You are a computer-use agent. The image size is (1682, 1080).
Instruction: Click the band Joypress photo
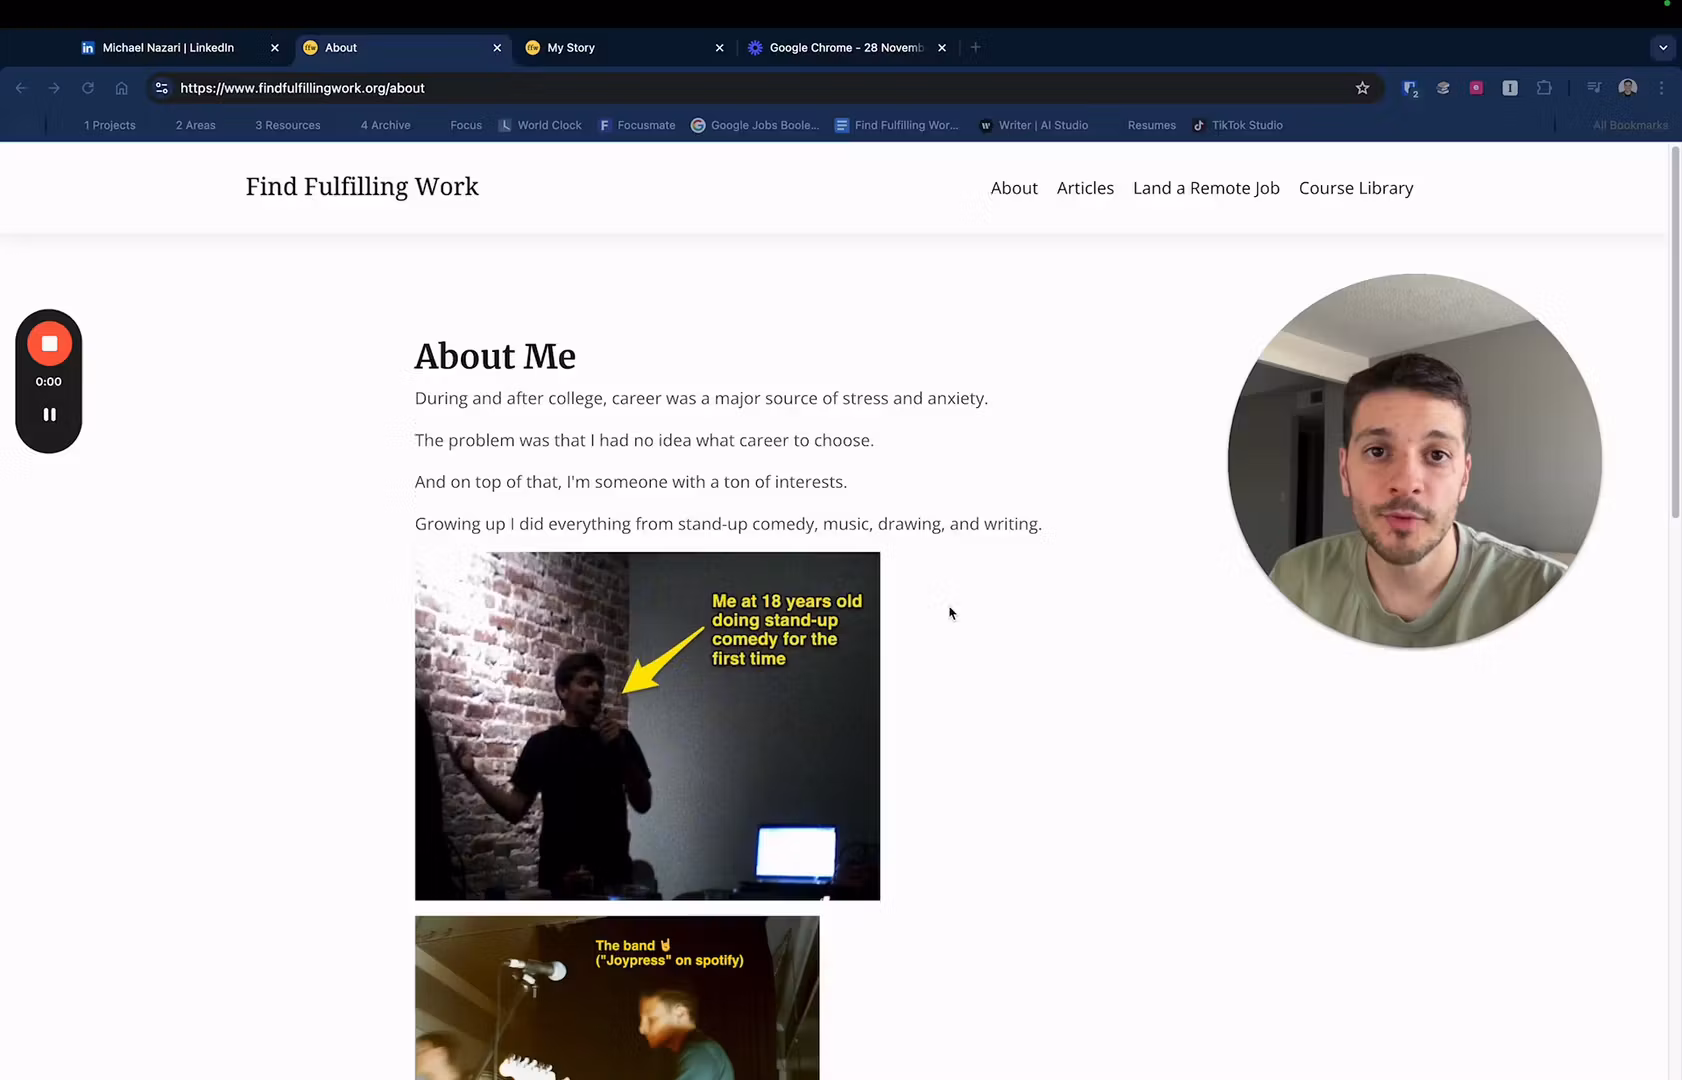tap(617, 998)
